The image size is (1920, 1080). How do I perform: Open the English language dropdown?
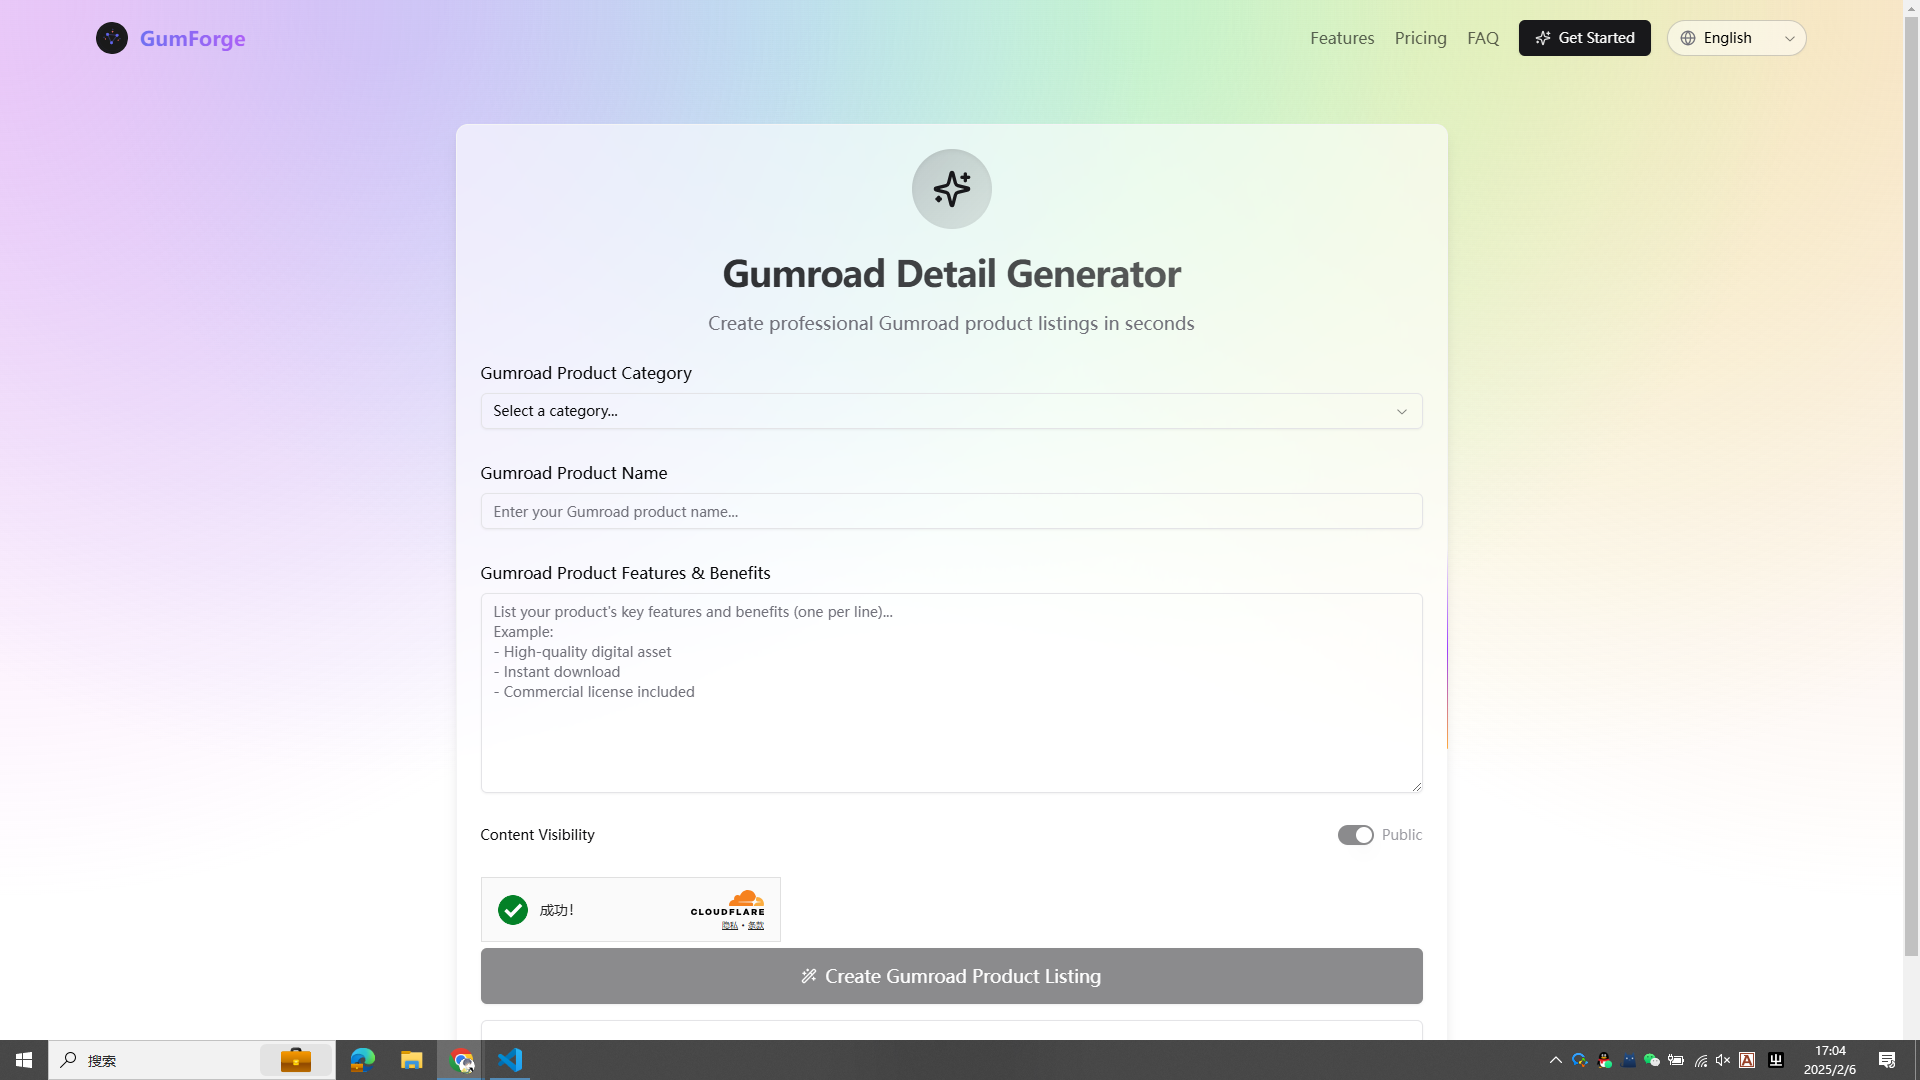pos(1736,38)
